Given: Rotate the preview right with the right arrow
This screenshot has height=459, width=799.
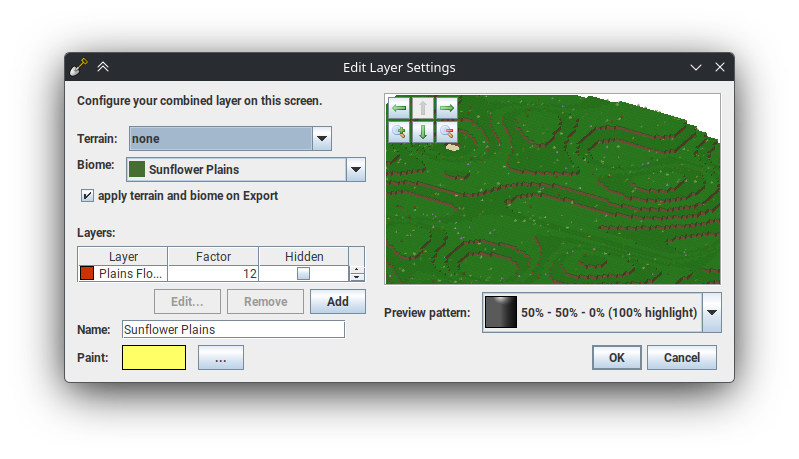Looking at the screenshot, I should [447, 108].
